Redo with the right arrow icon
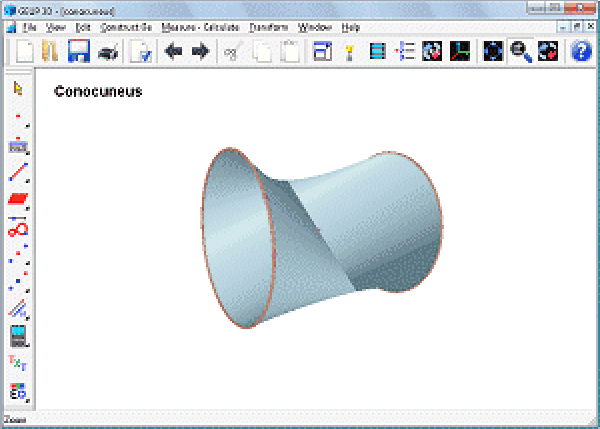 click(199, 52)
